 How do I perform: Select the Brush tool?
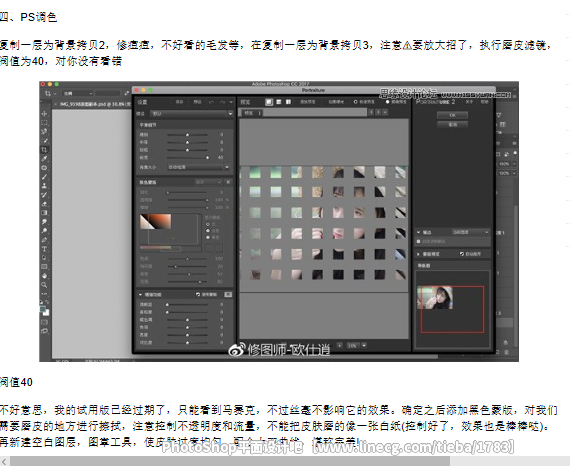(44, 177)
